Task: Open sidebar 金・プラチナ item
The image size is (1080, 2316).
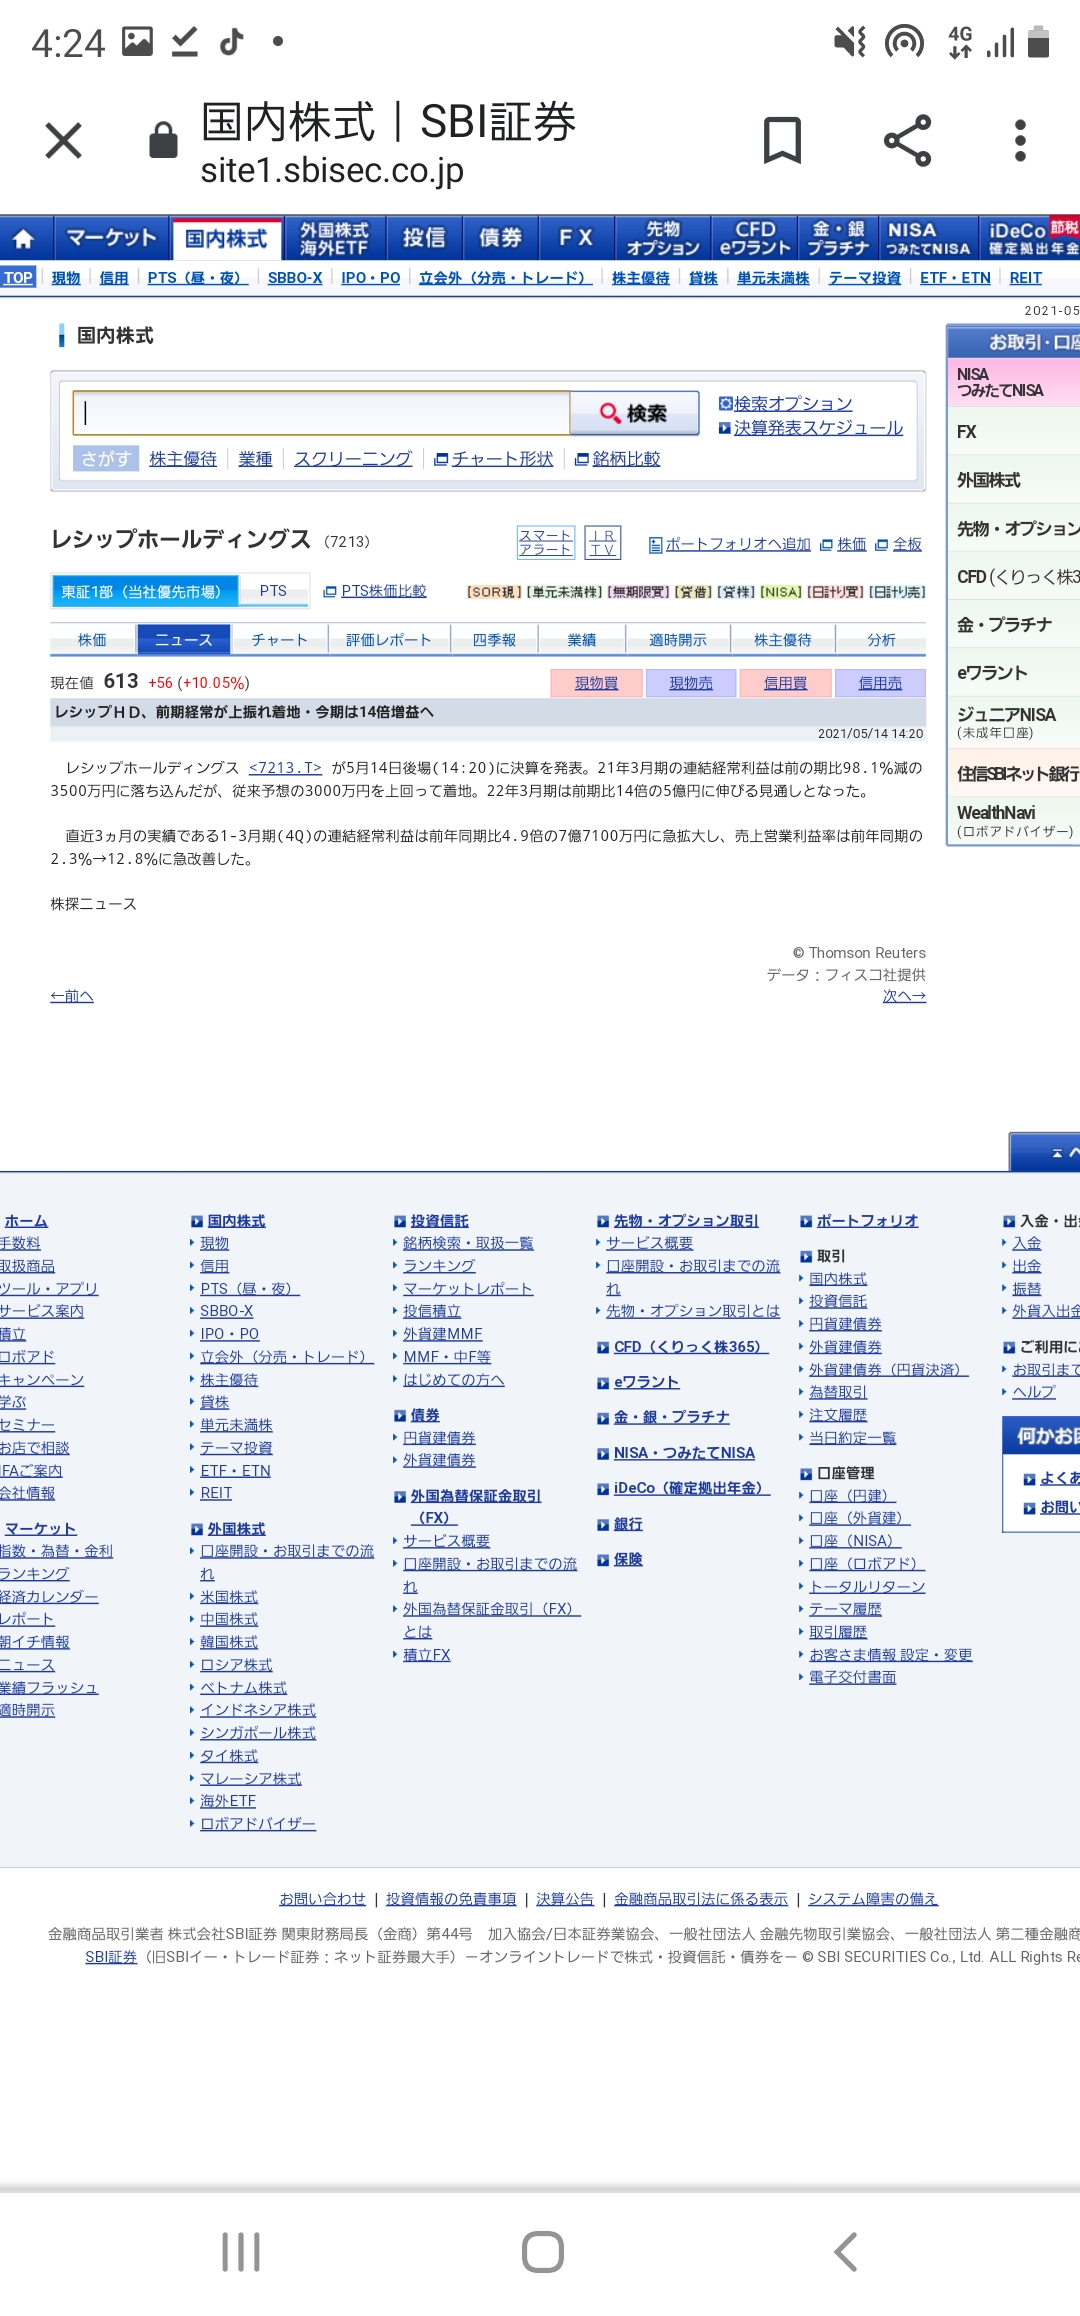Action: pyautogui.click(x=1013, y=625)
